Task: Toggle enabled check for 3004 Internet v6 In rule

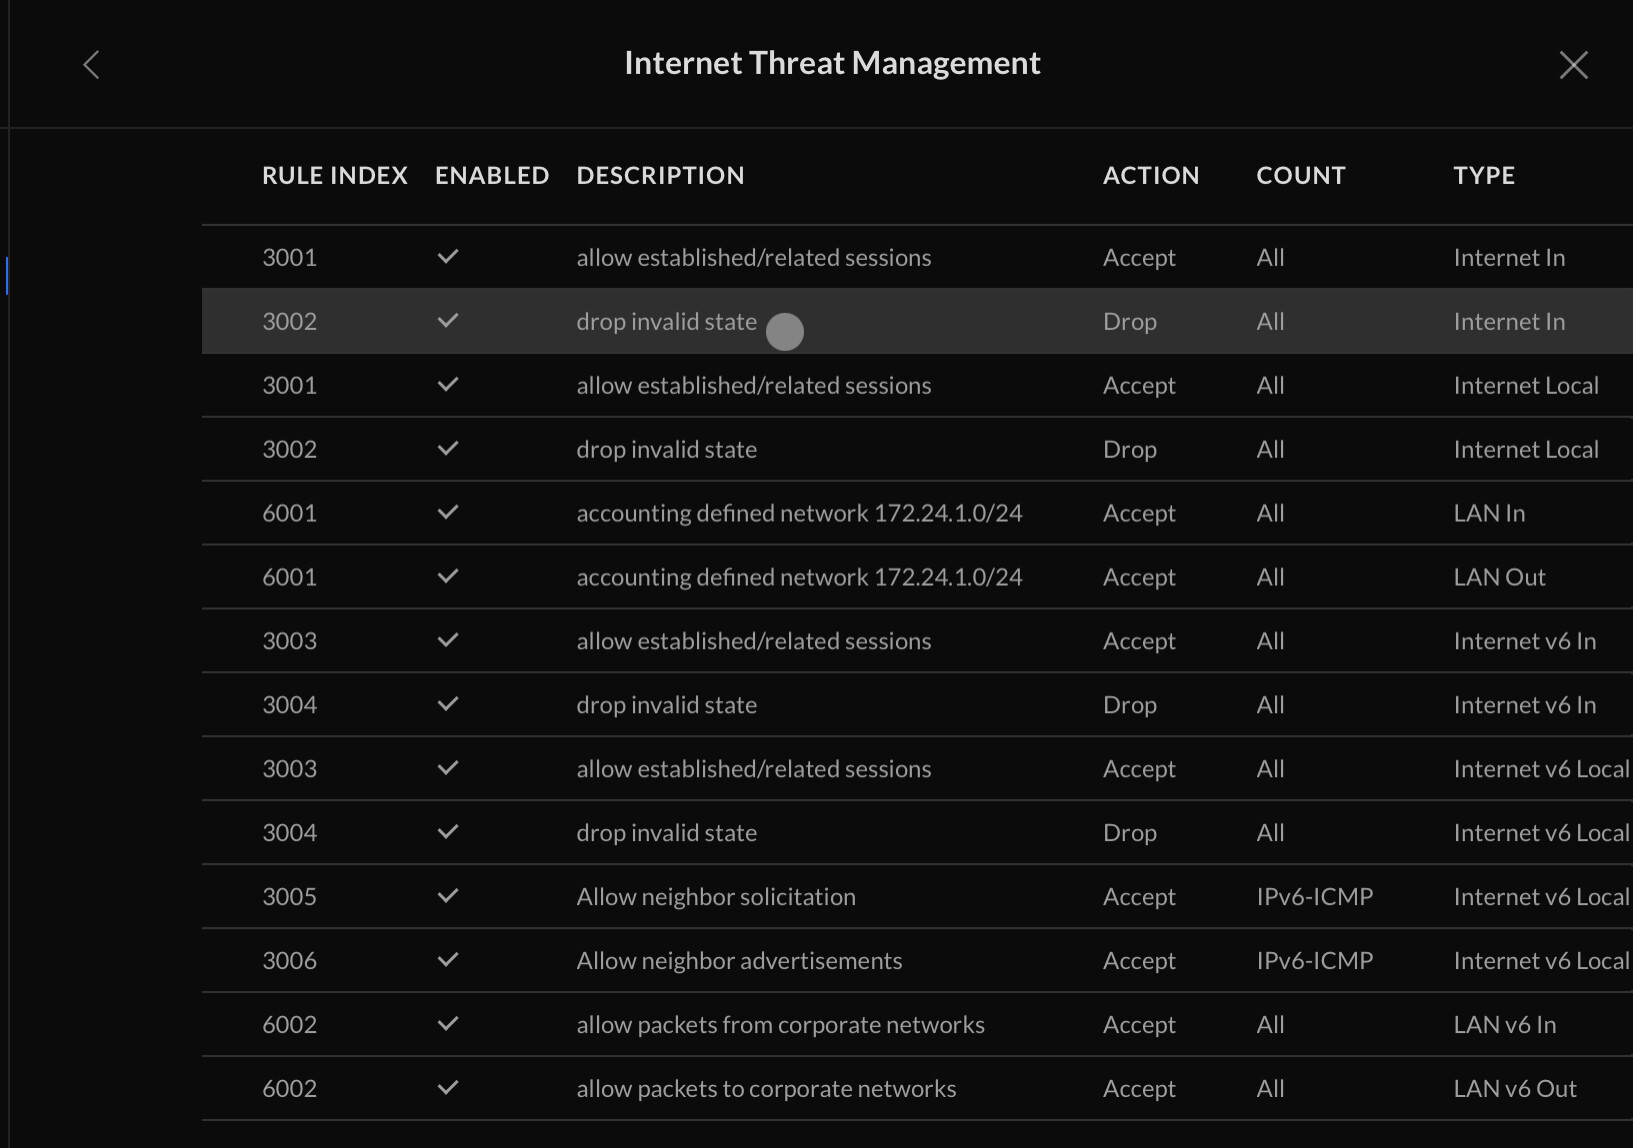Action: 448,705
